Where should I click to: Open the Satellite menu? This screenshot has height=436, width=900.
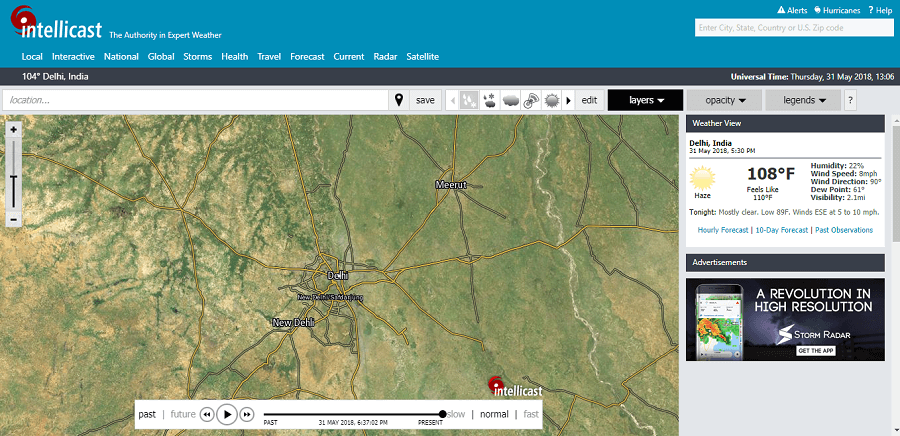[423, 57]
